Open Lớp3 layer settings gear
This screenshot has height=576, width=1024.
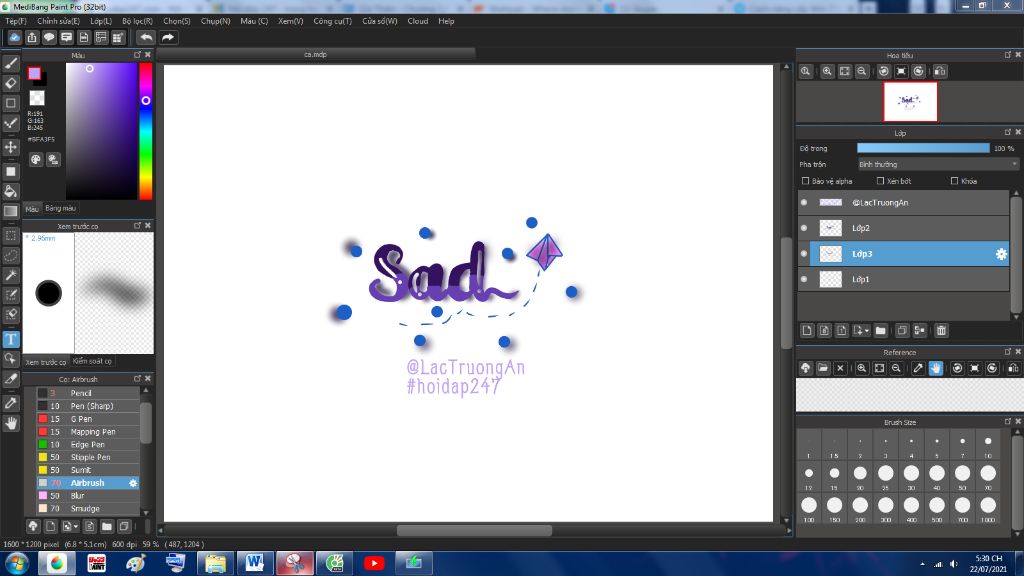pyautogui.click(x=1001, y=254)
